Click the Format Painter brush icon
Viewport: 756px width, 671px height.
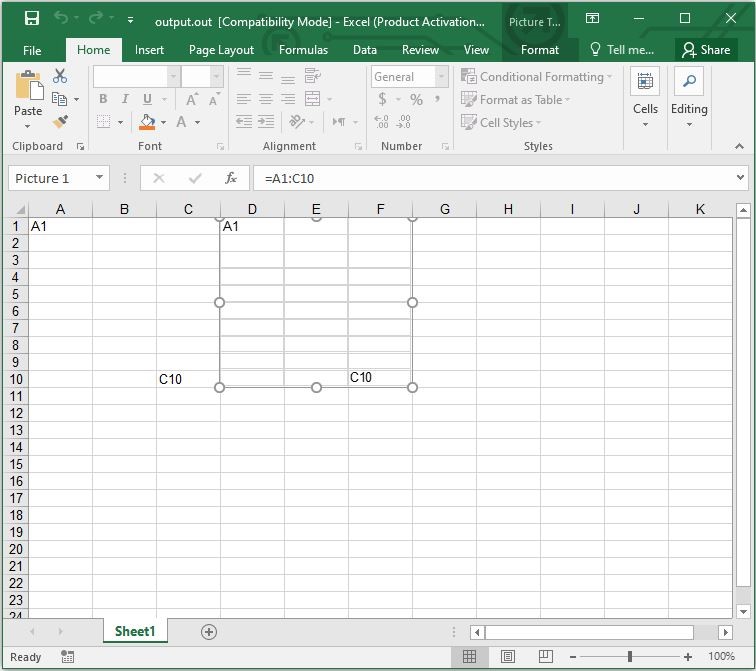[60, 122]
